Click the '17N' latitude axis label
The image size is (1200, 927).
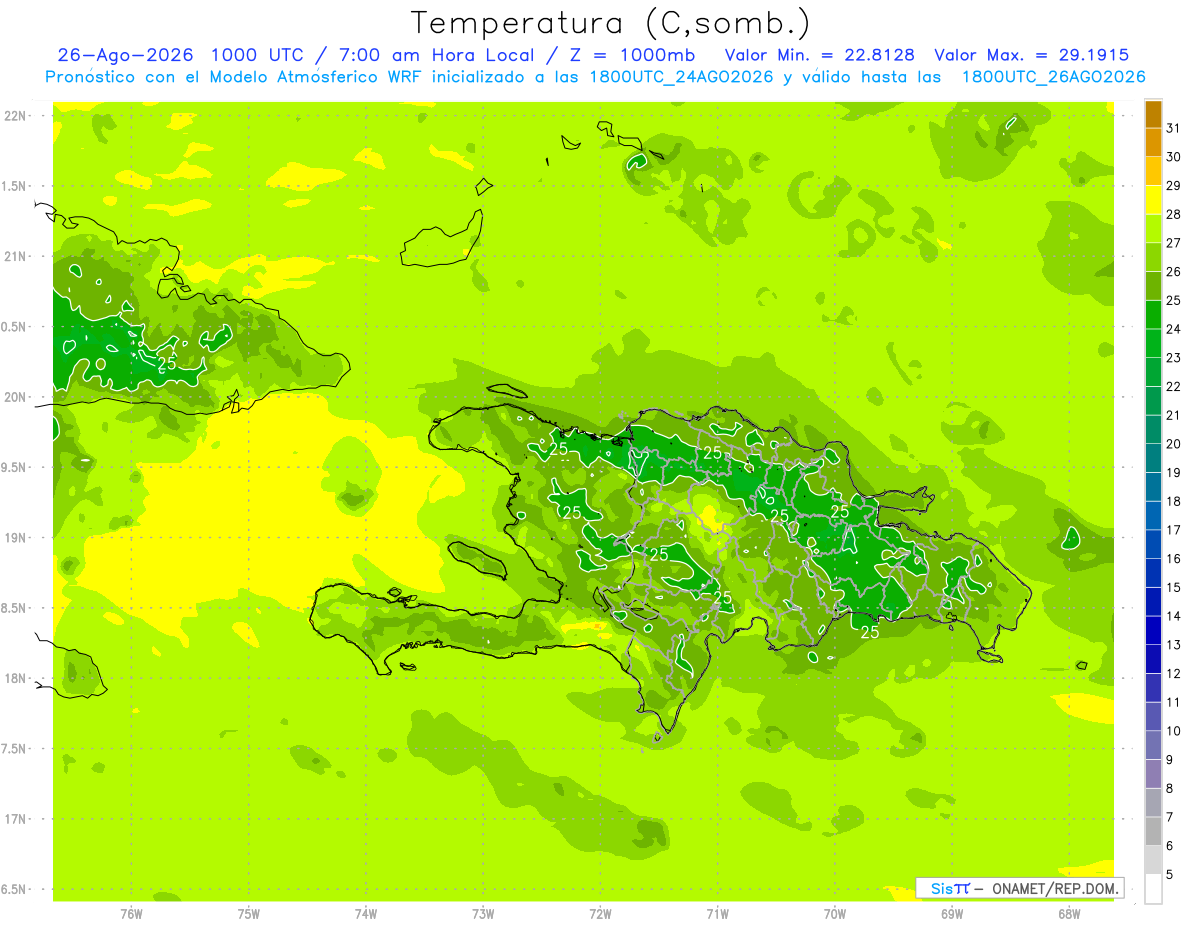[x=15, y=819]
